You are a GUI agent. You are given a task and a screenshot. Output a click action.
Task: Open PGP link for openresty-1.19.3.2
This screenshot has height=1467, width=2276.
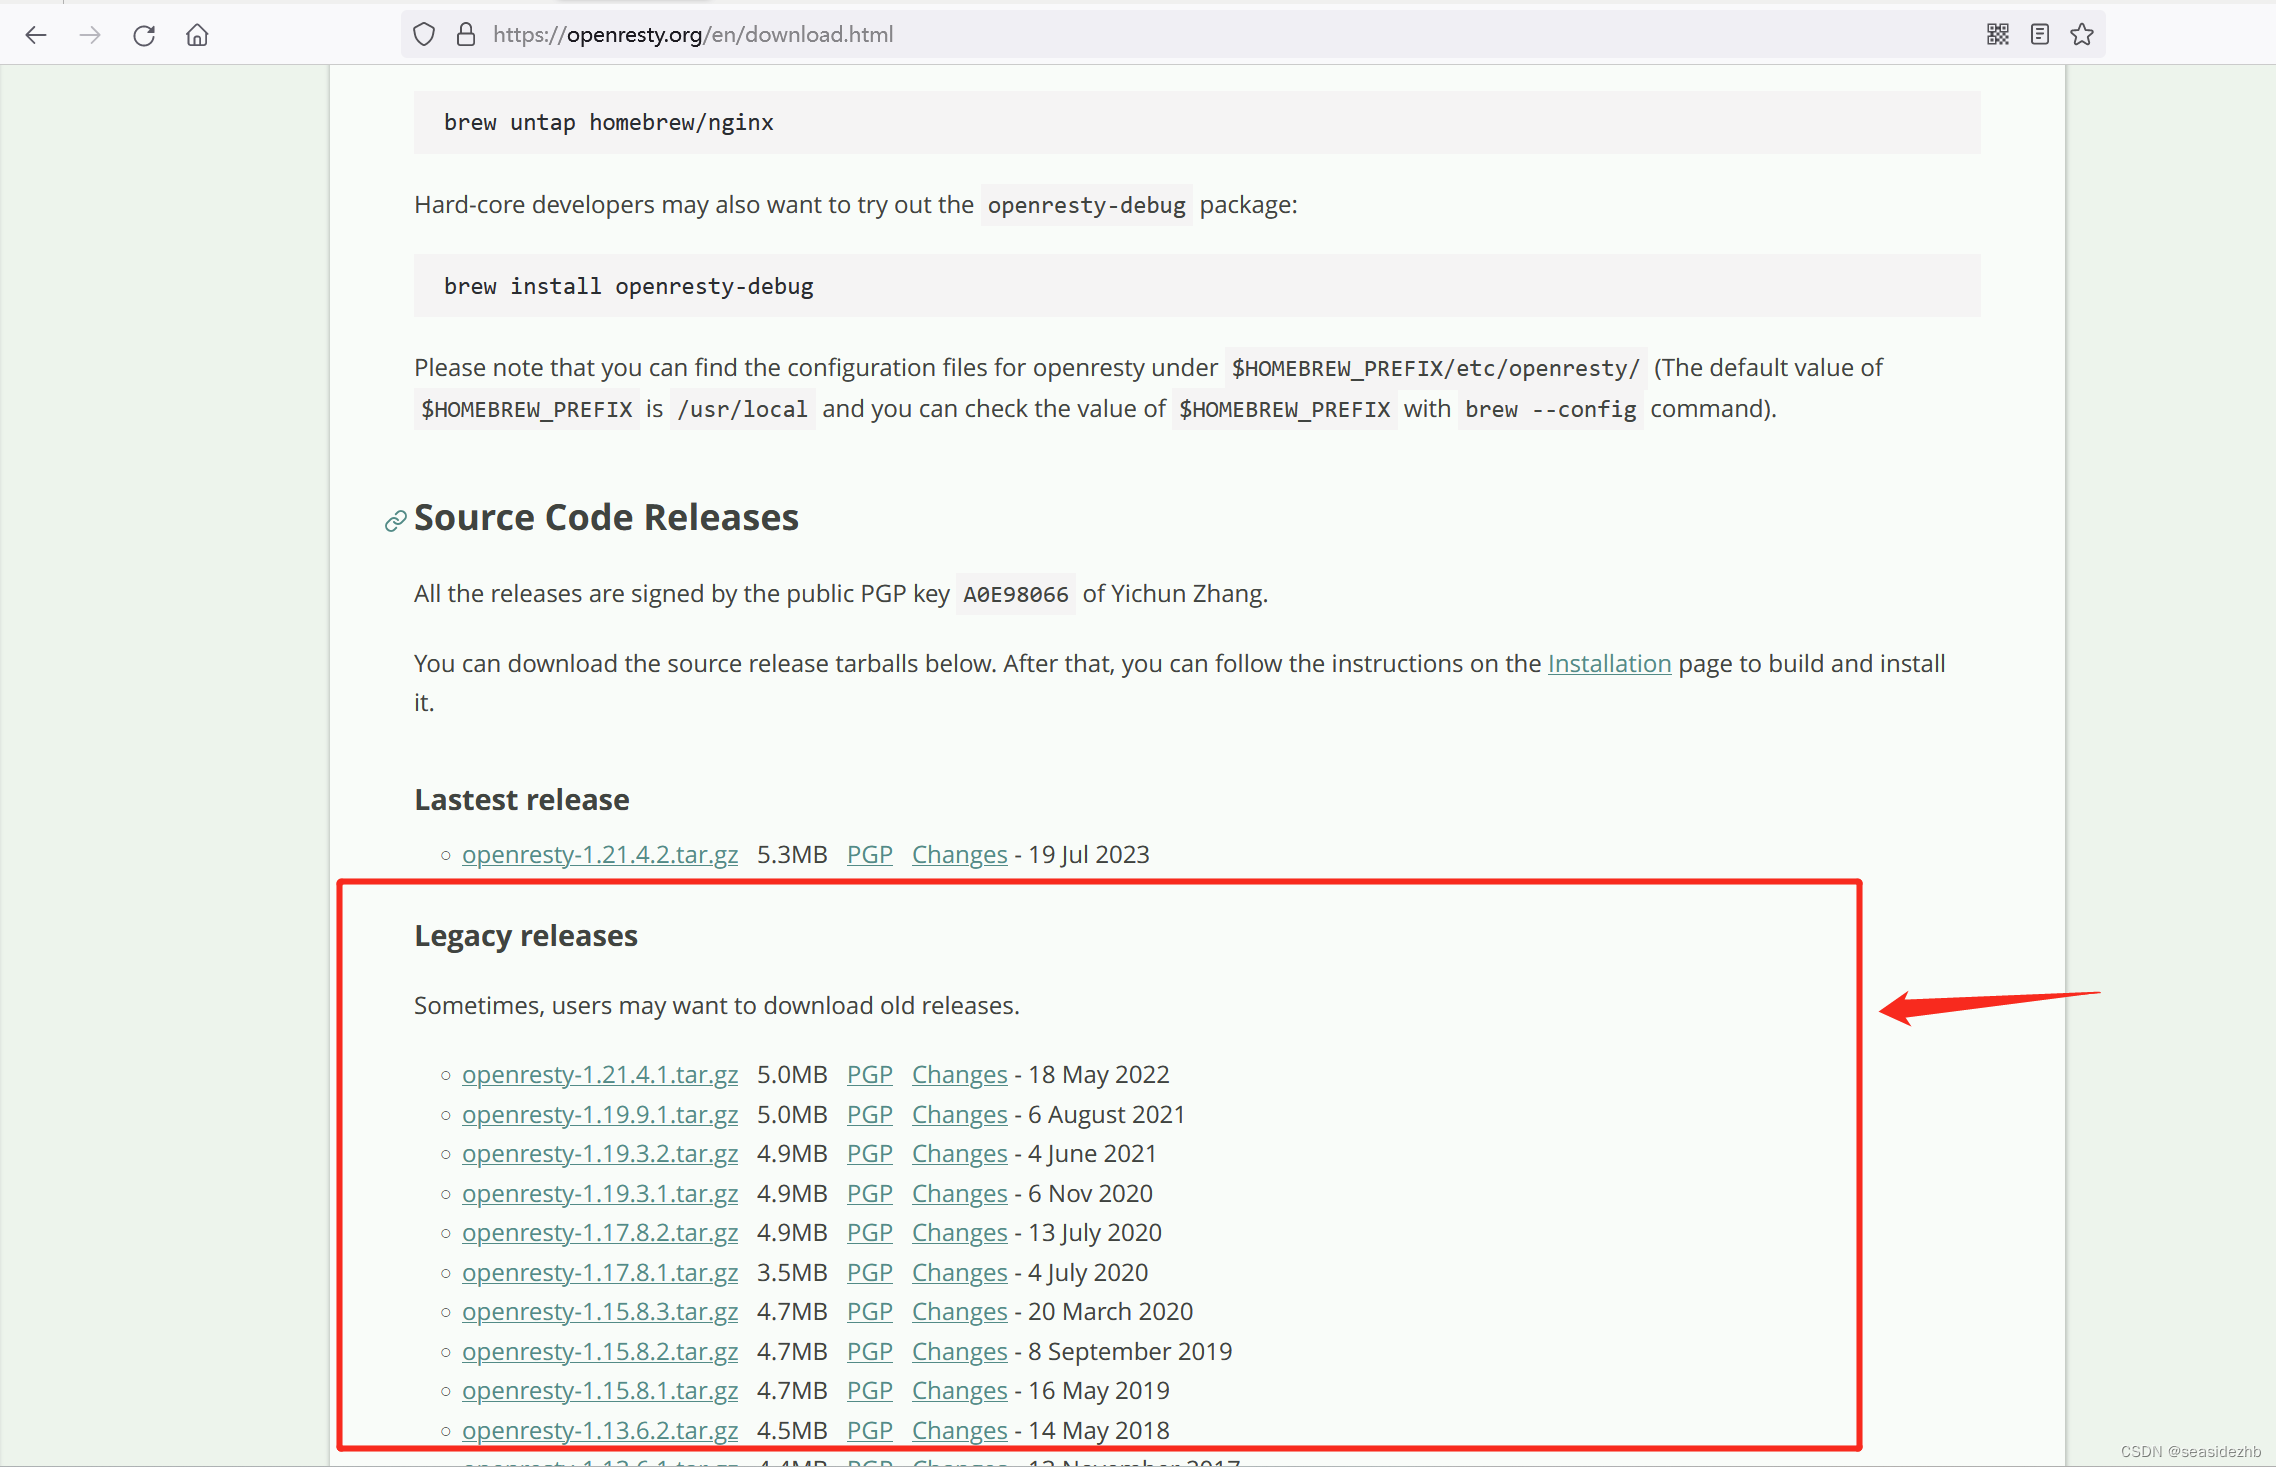[870, 1154]
